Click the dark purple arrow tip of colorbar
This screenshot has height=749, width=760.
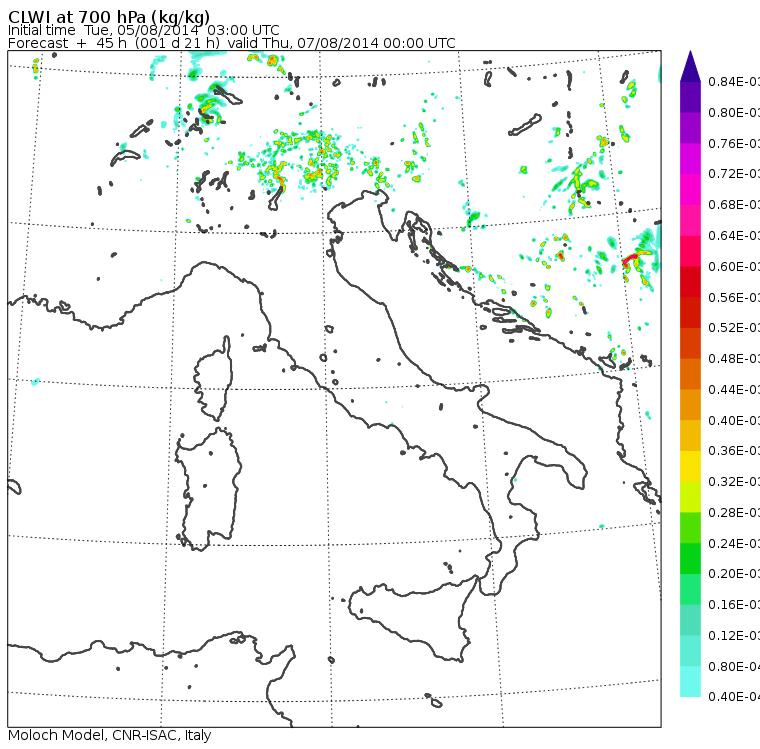click(x=690, y=67)
